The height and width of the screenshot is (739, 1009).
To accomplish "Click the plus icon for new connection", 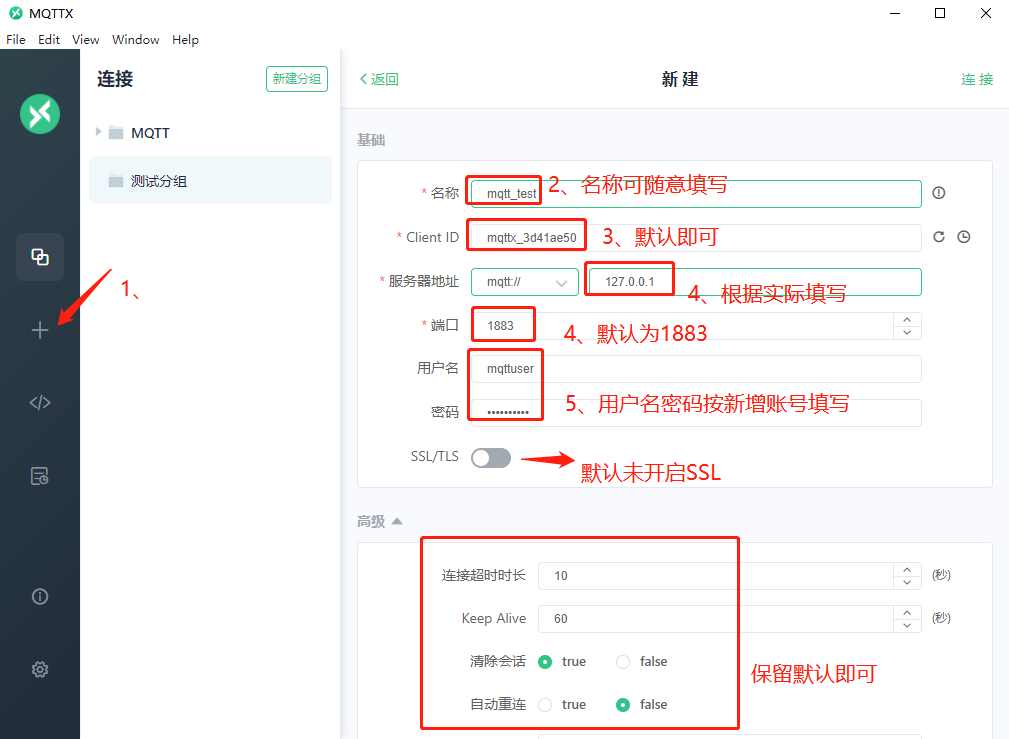I will [x=40, y=330].
